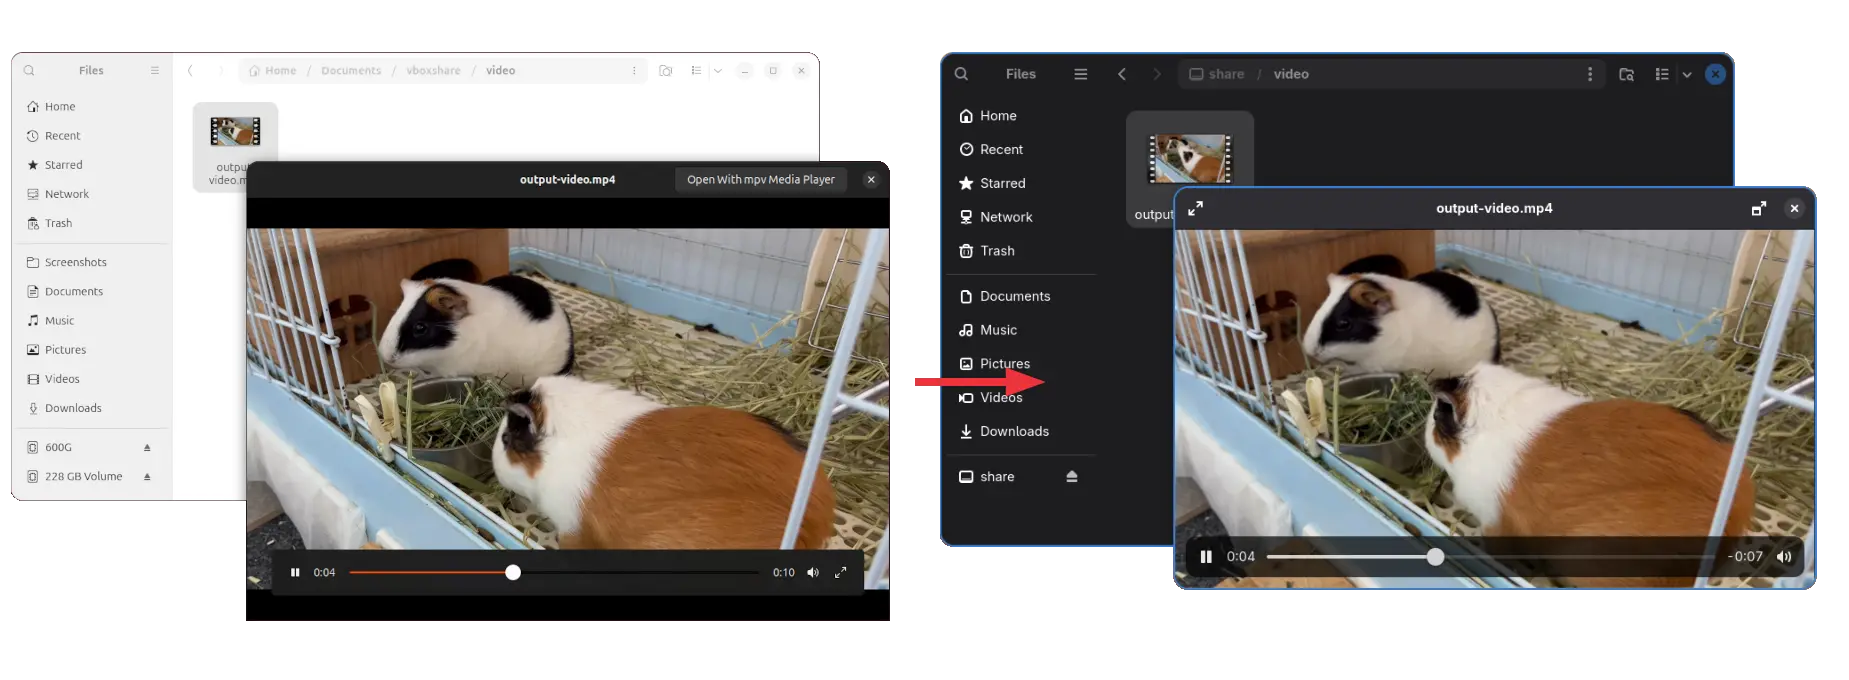Open the right preview in external player

[x=1759, y=209]
